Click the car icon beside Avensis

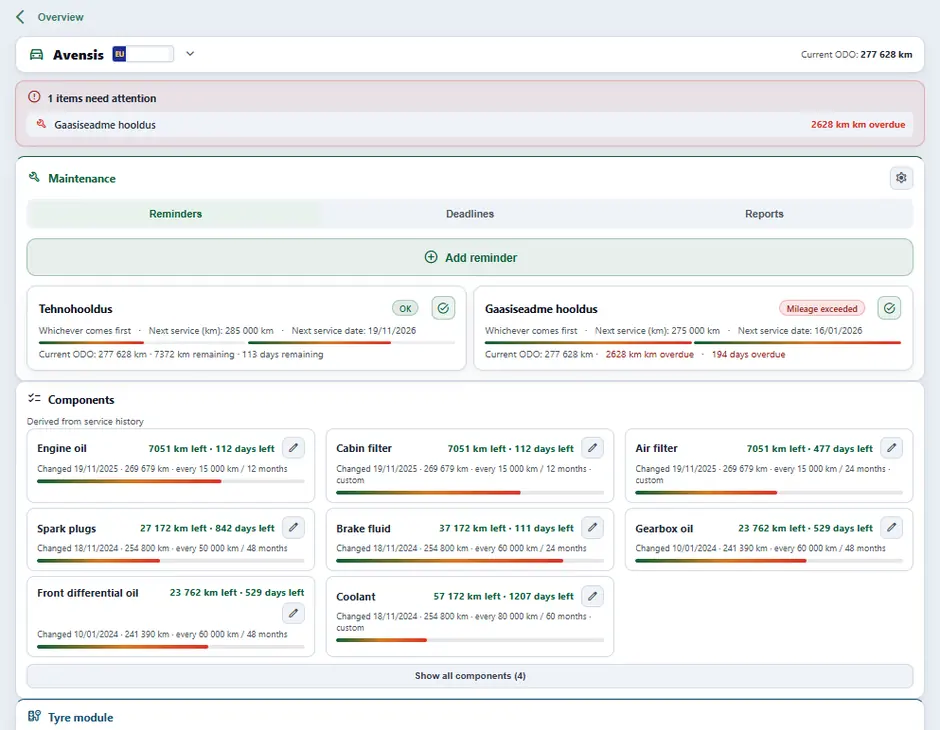(37, 55)
